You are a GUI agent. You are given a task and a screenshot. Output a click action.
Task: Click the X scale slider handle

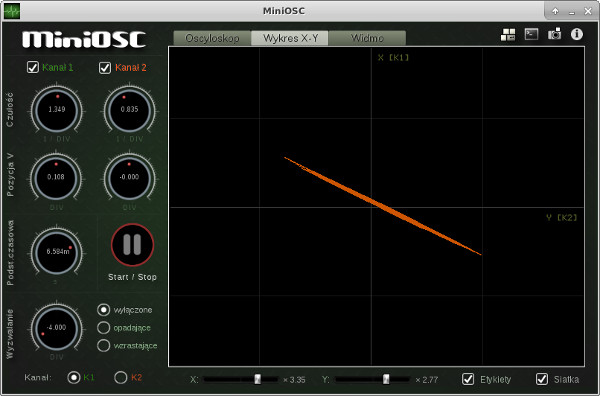click(258, 379)
